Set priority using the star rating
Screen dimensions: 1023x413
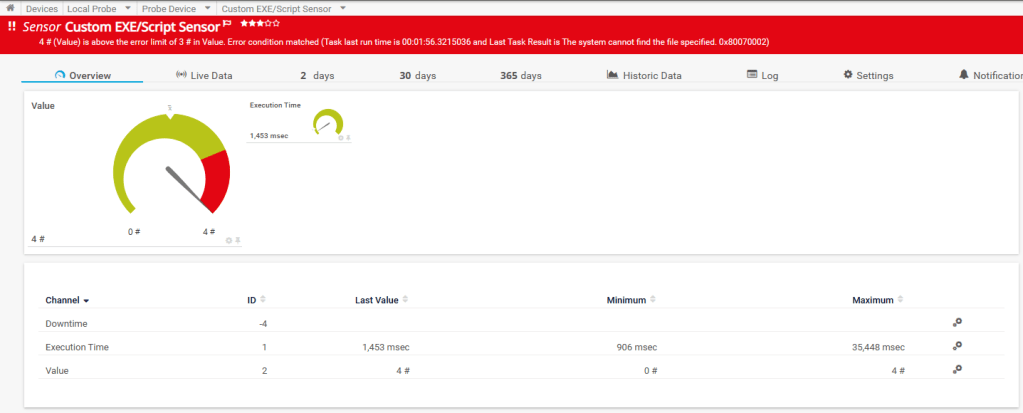(x=260, y=23)
